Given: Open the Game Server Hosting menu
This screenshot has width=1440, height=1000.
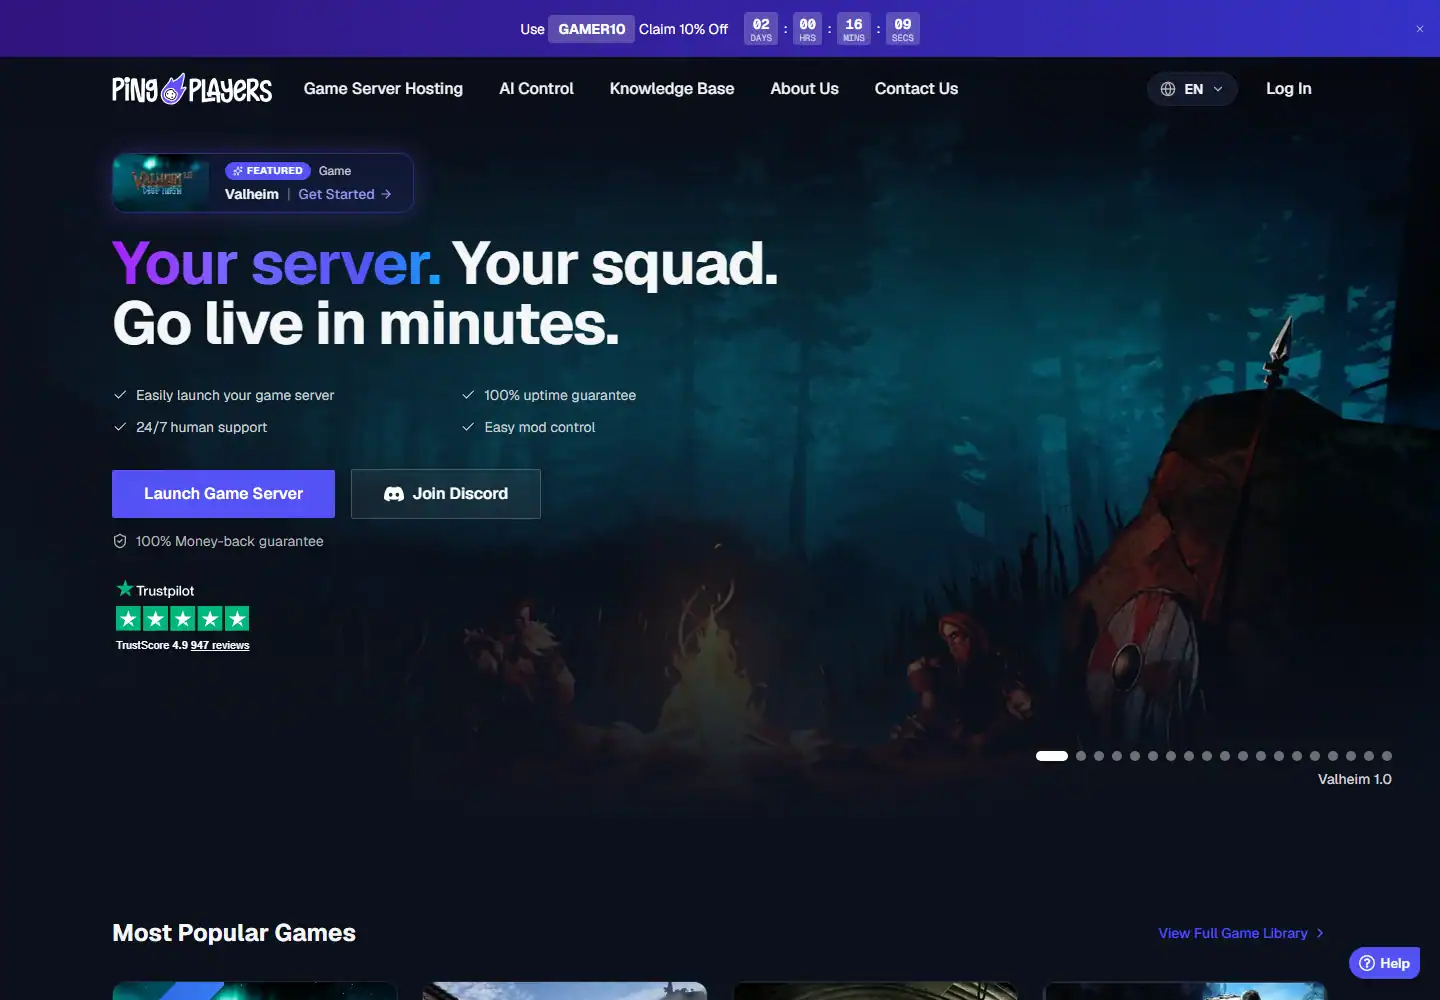Looking at the screenshot, I should (383, 89).
